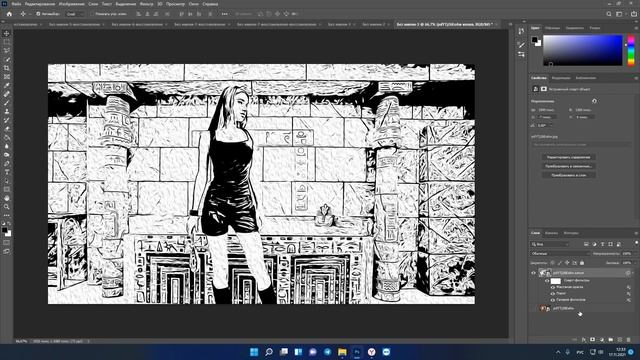Screen dimensions: 640x360
Task: Select the Clone Stamp tool
Action: tap(7, 111)
